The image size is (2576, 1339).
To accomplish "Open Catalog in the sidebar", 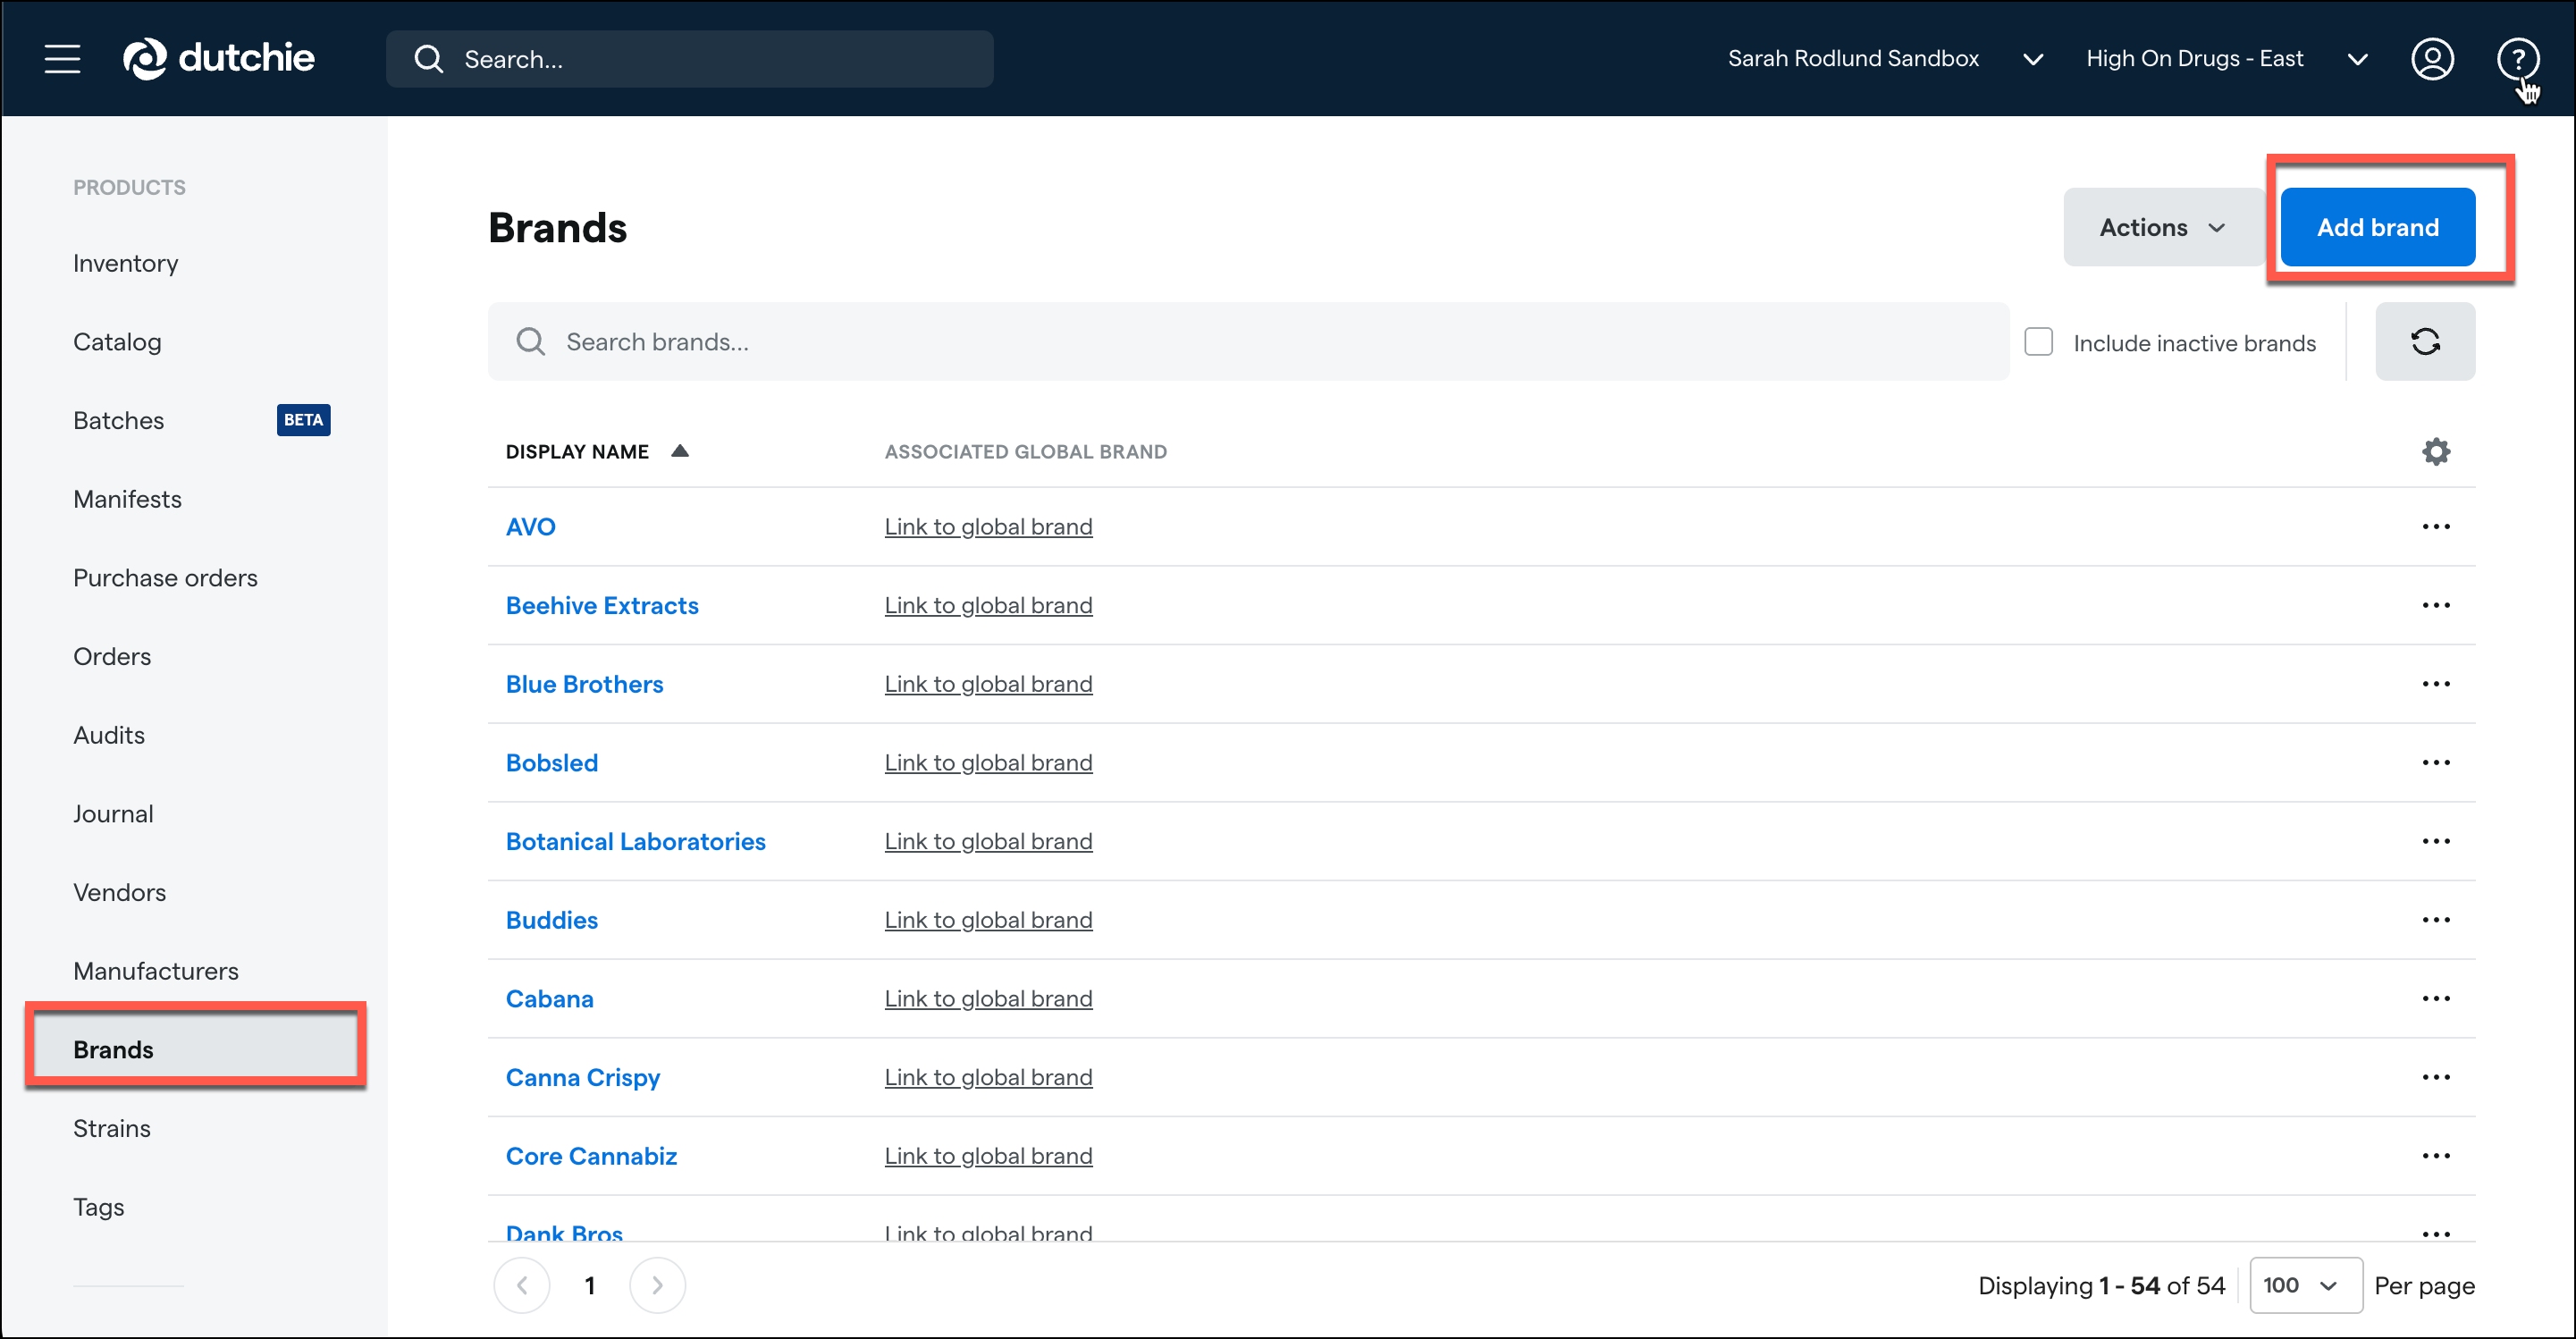I will tap(117, 342).
